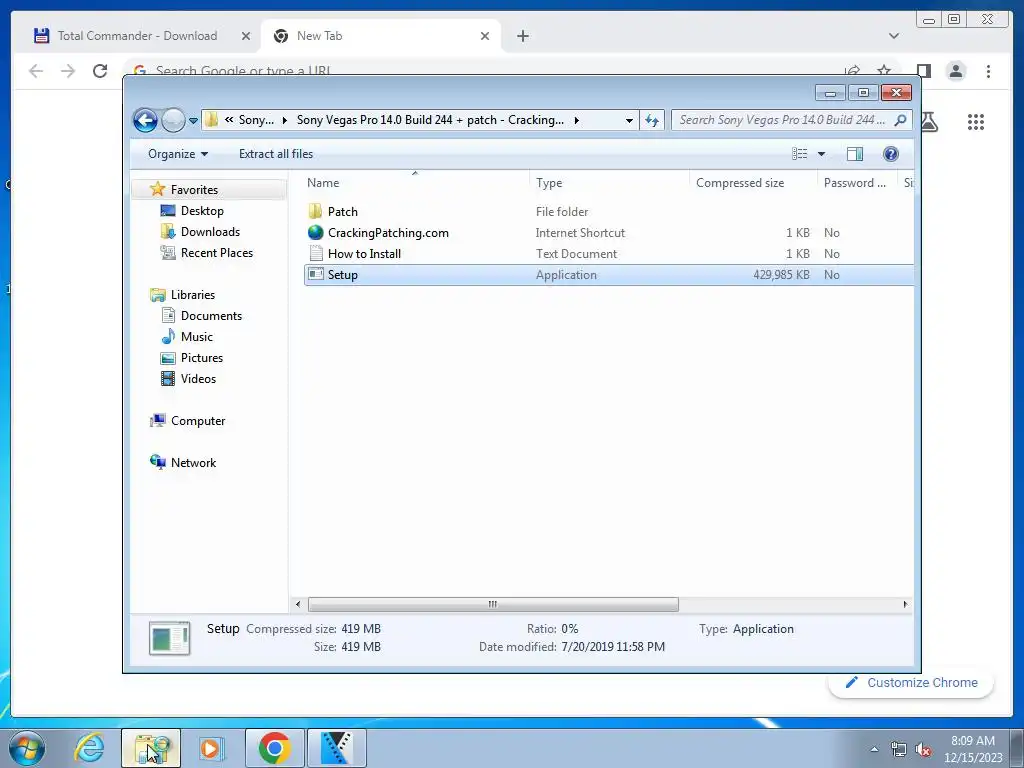Image resolution: width=1024 pixels, height=768 pixels.
Task: Open Chrome tab search dropdown
Action: tap(894, 36)
